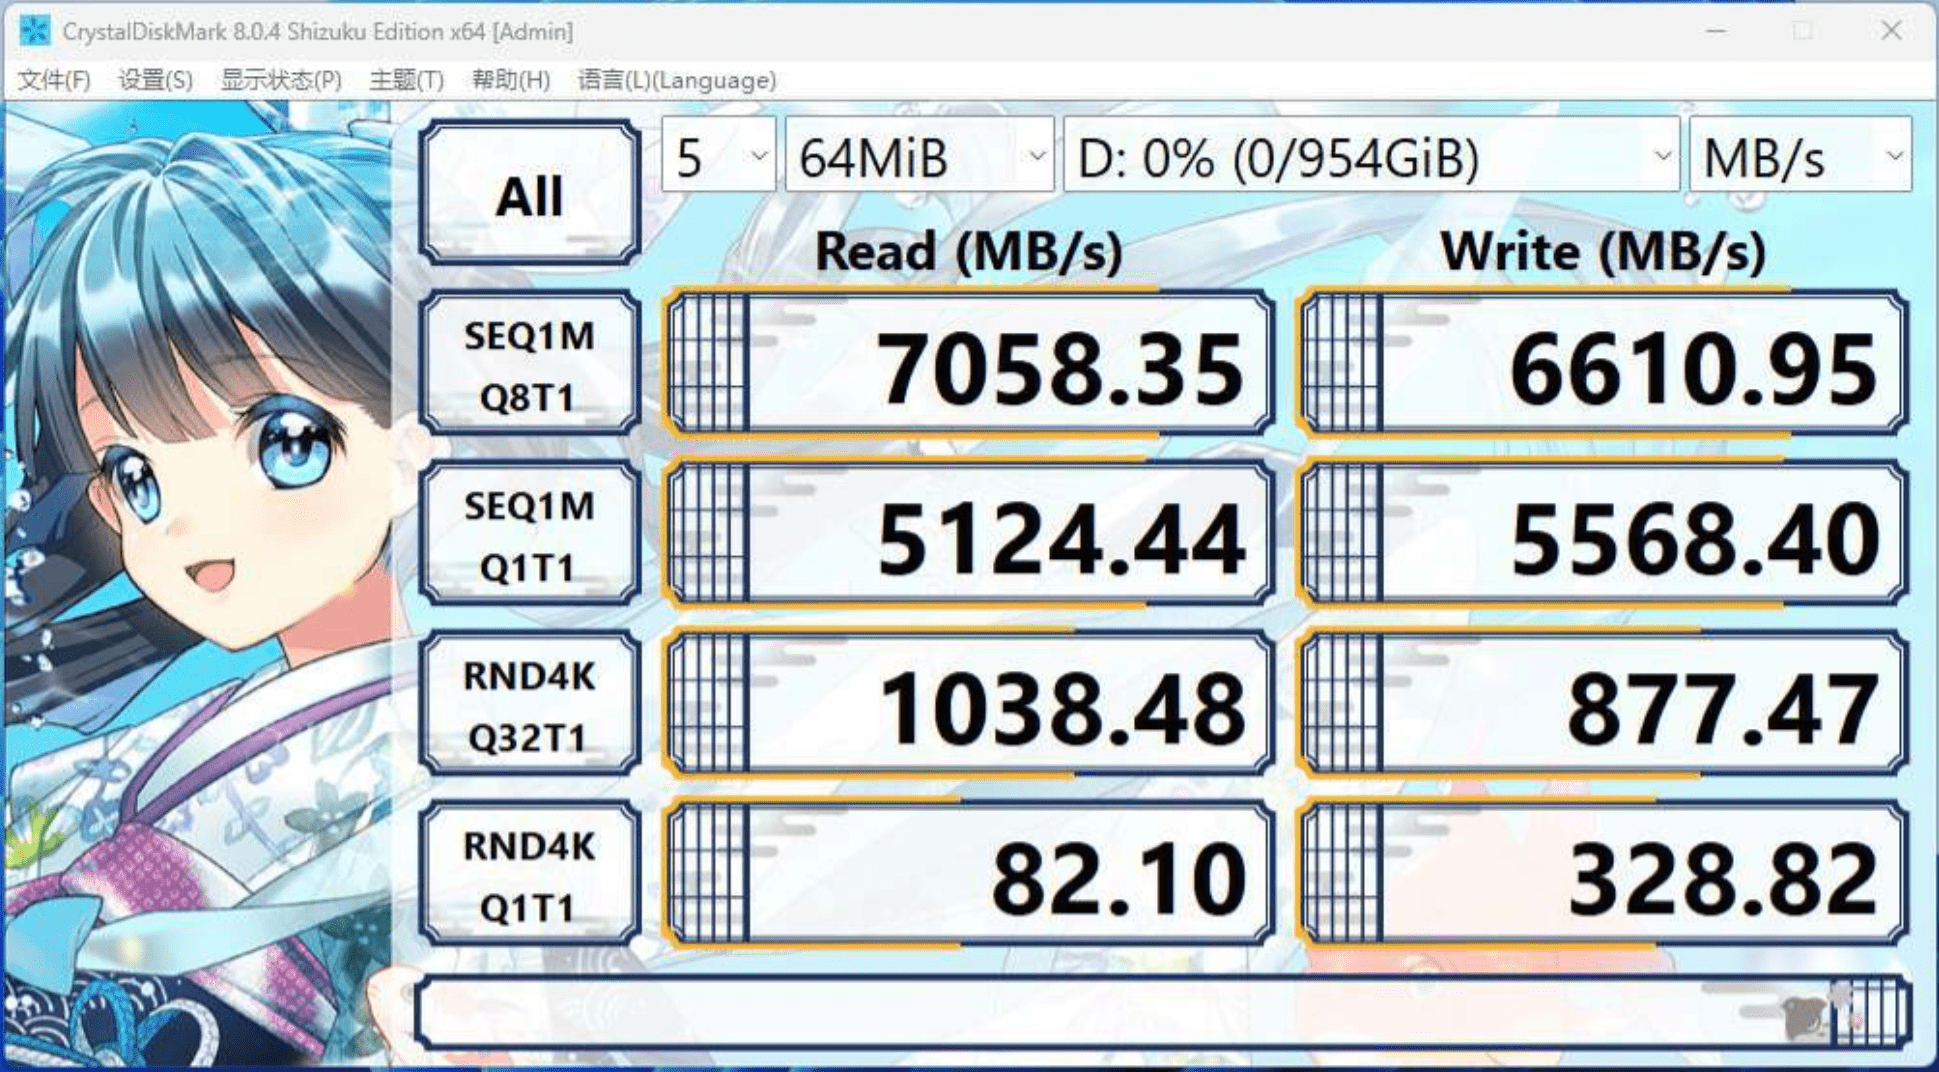Click the CrystalDiskMark app icon in title bar
The image size is (1939, 1072).
point(35,31)
